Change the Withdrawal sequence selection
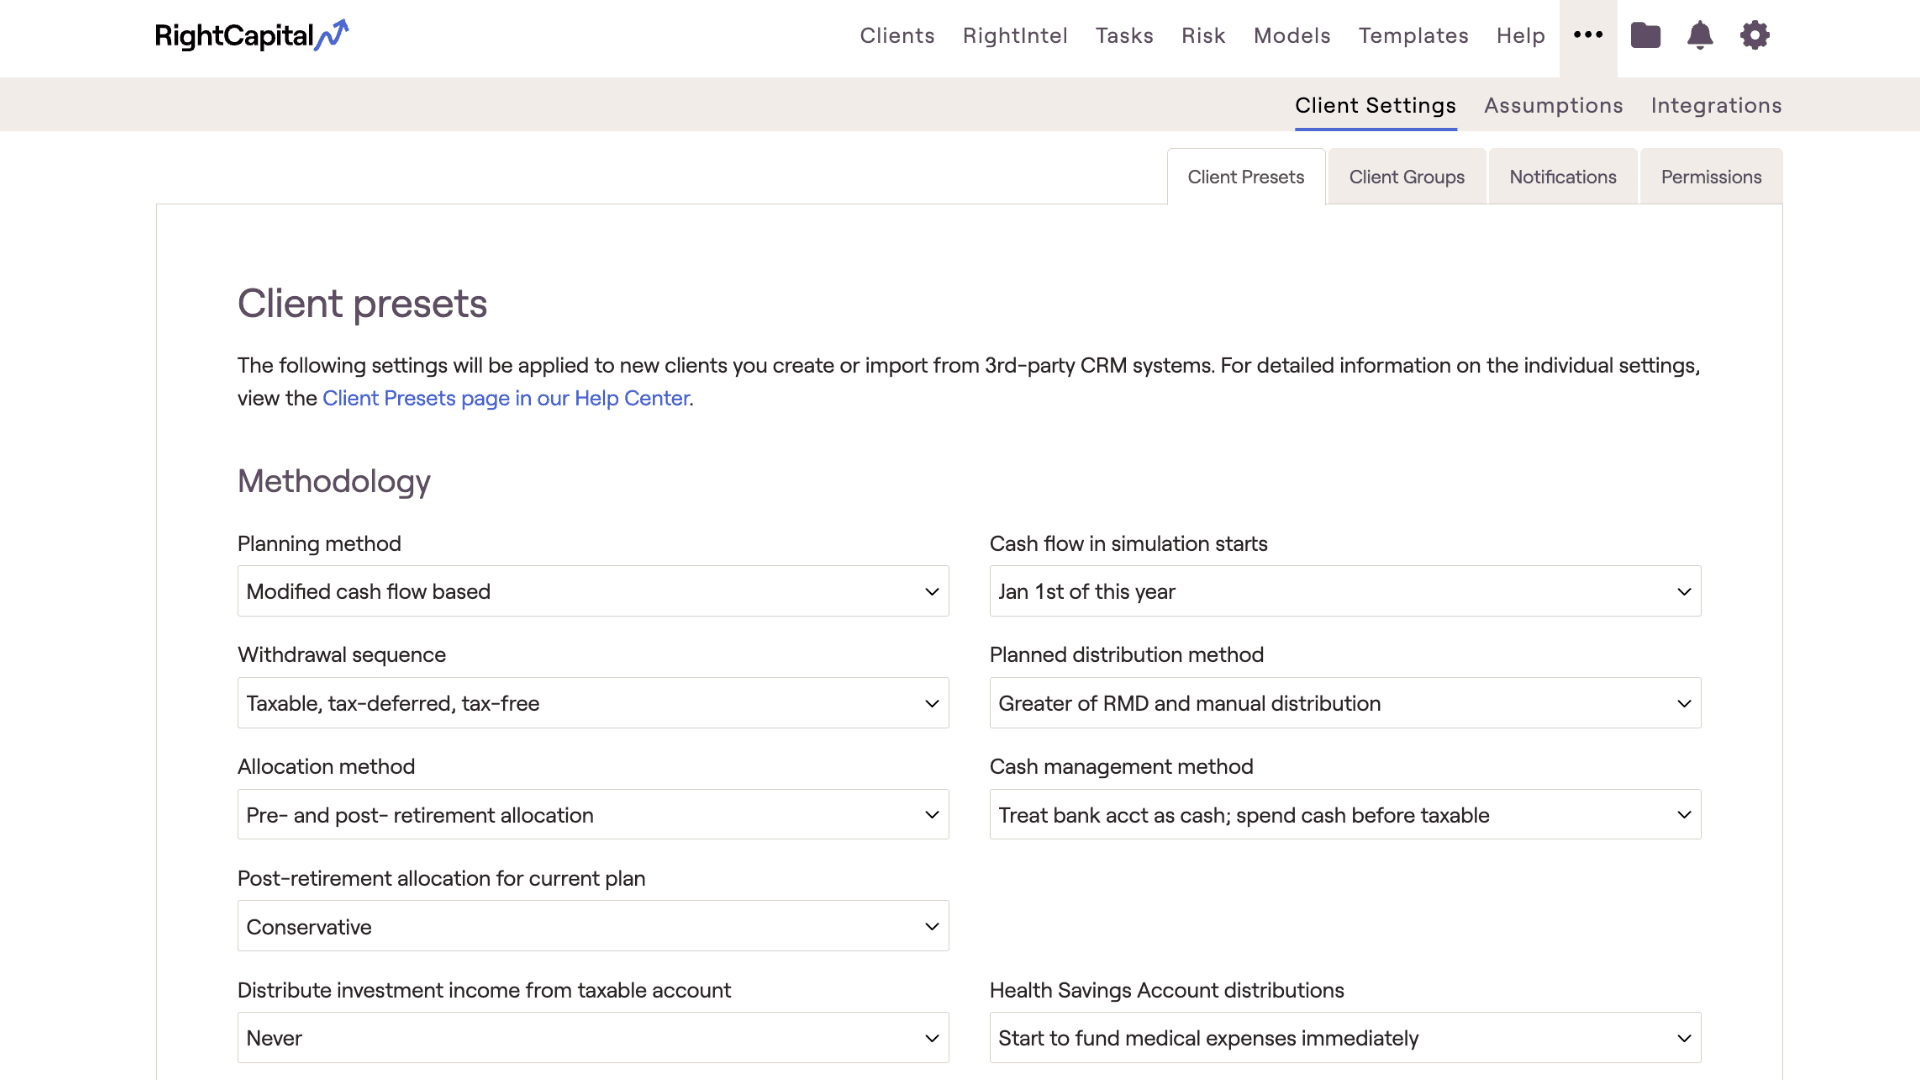Screen dimensions: 1920x1080 [x=592, y=703]
